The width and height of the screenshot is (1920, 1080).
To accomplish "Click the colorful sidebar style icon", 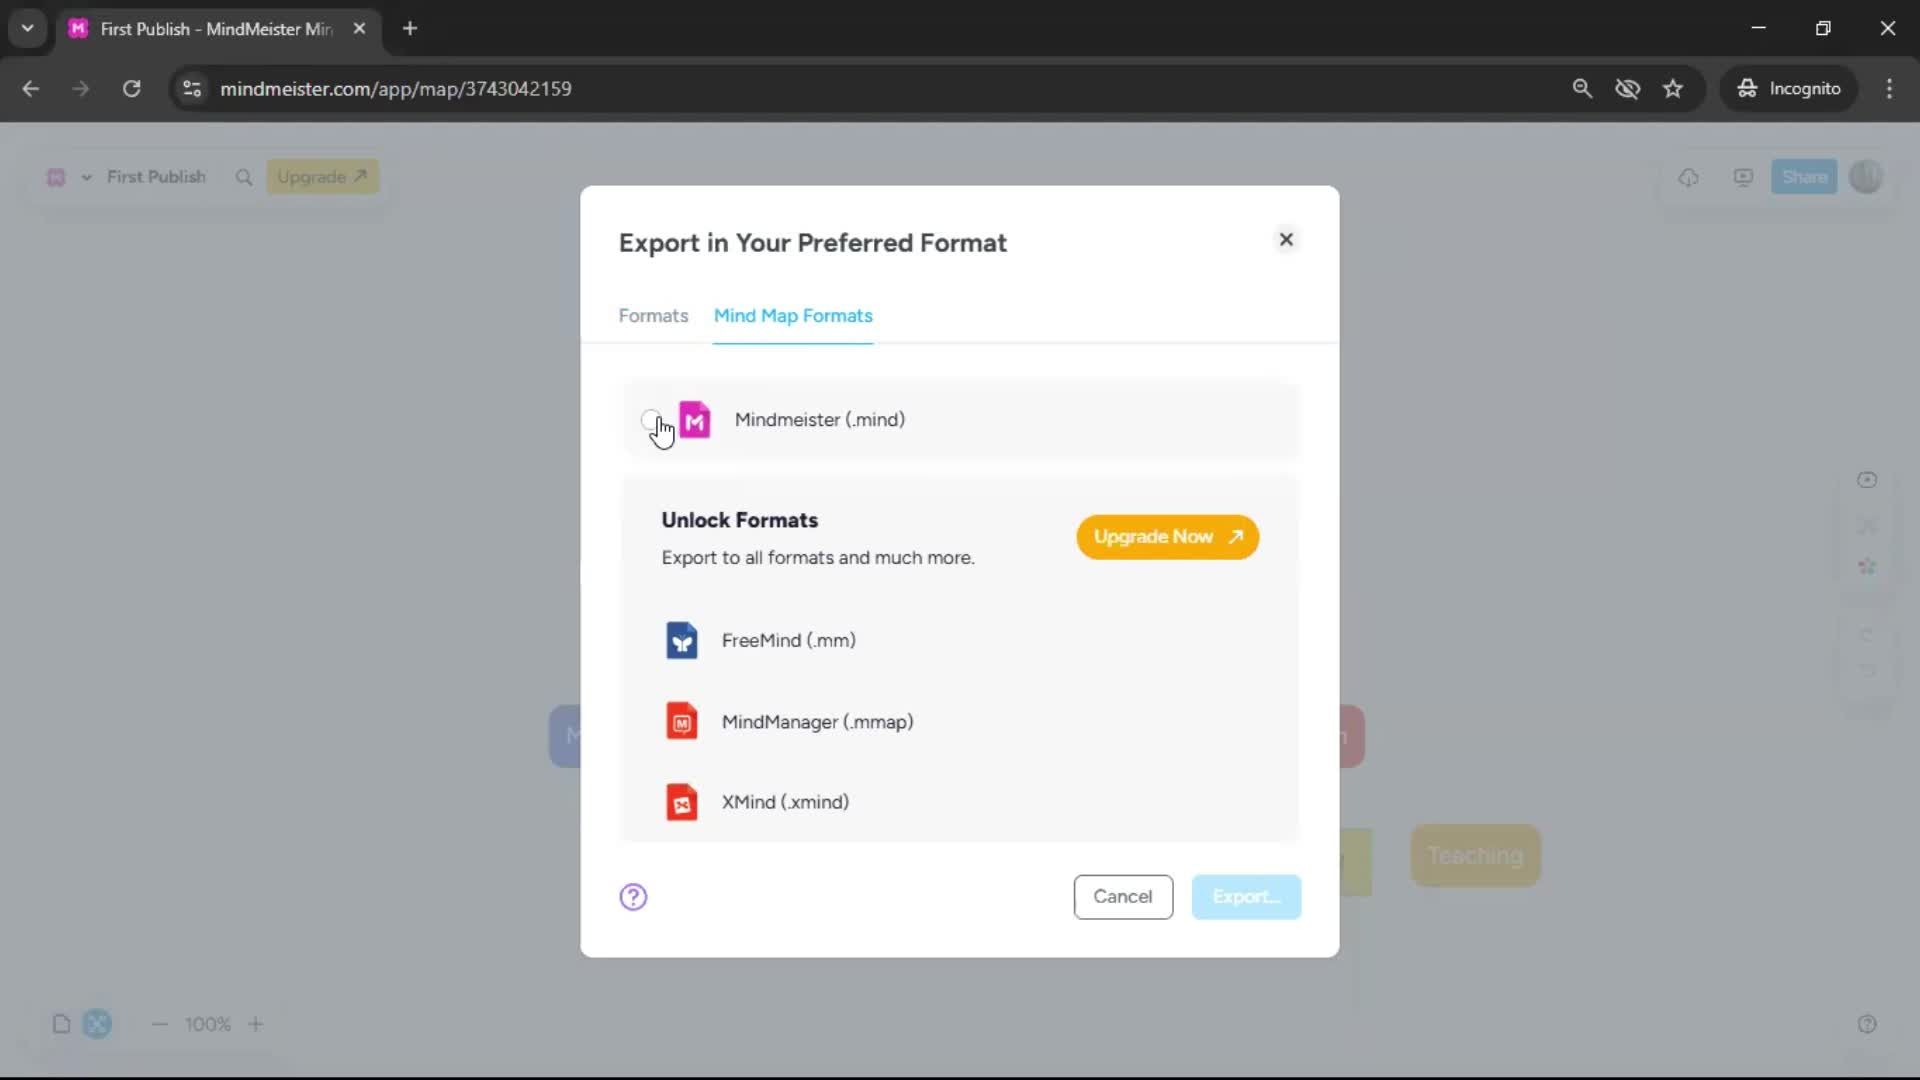I will 1867,566.
